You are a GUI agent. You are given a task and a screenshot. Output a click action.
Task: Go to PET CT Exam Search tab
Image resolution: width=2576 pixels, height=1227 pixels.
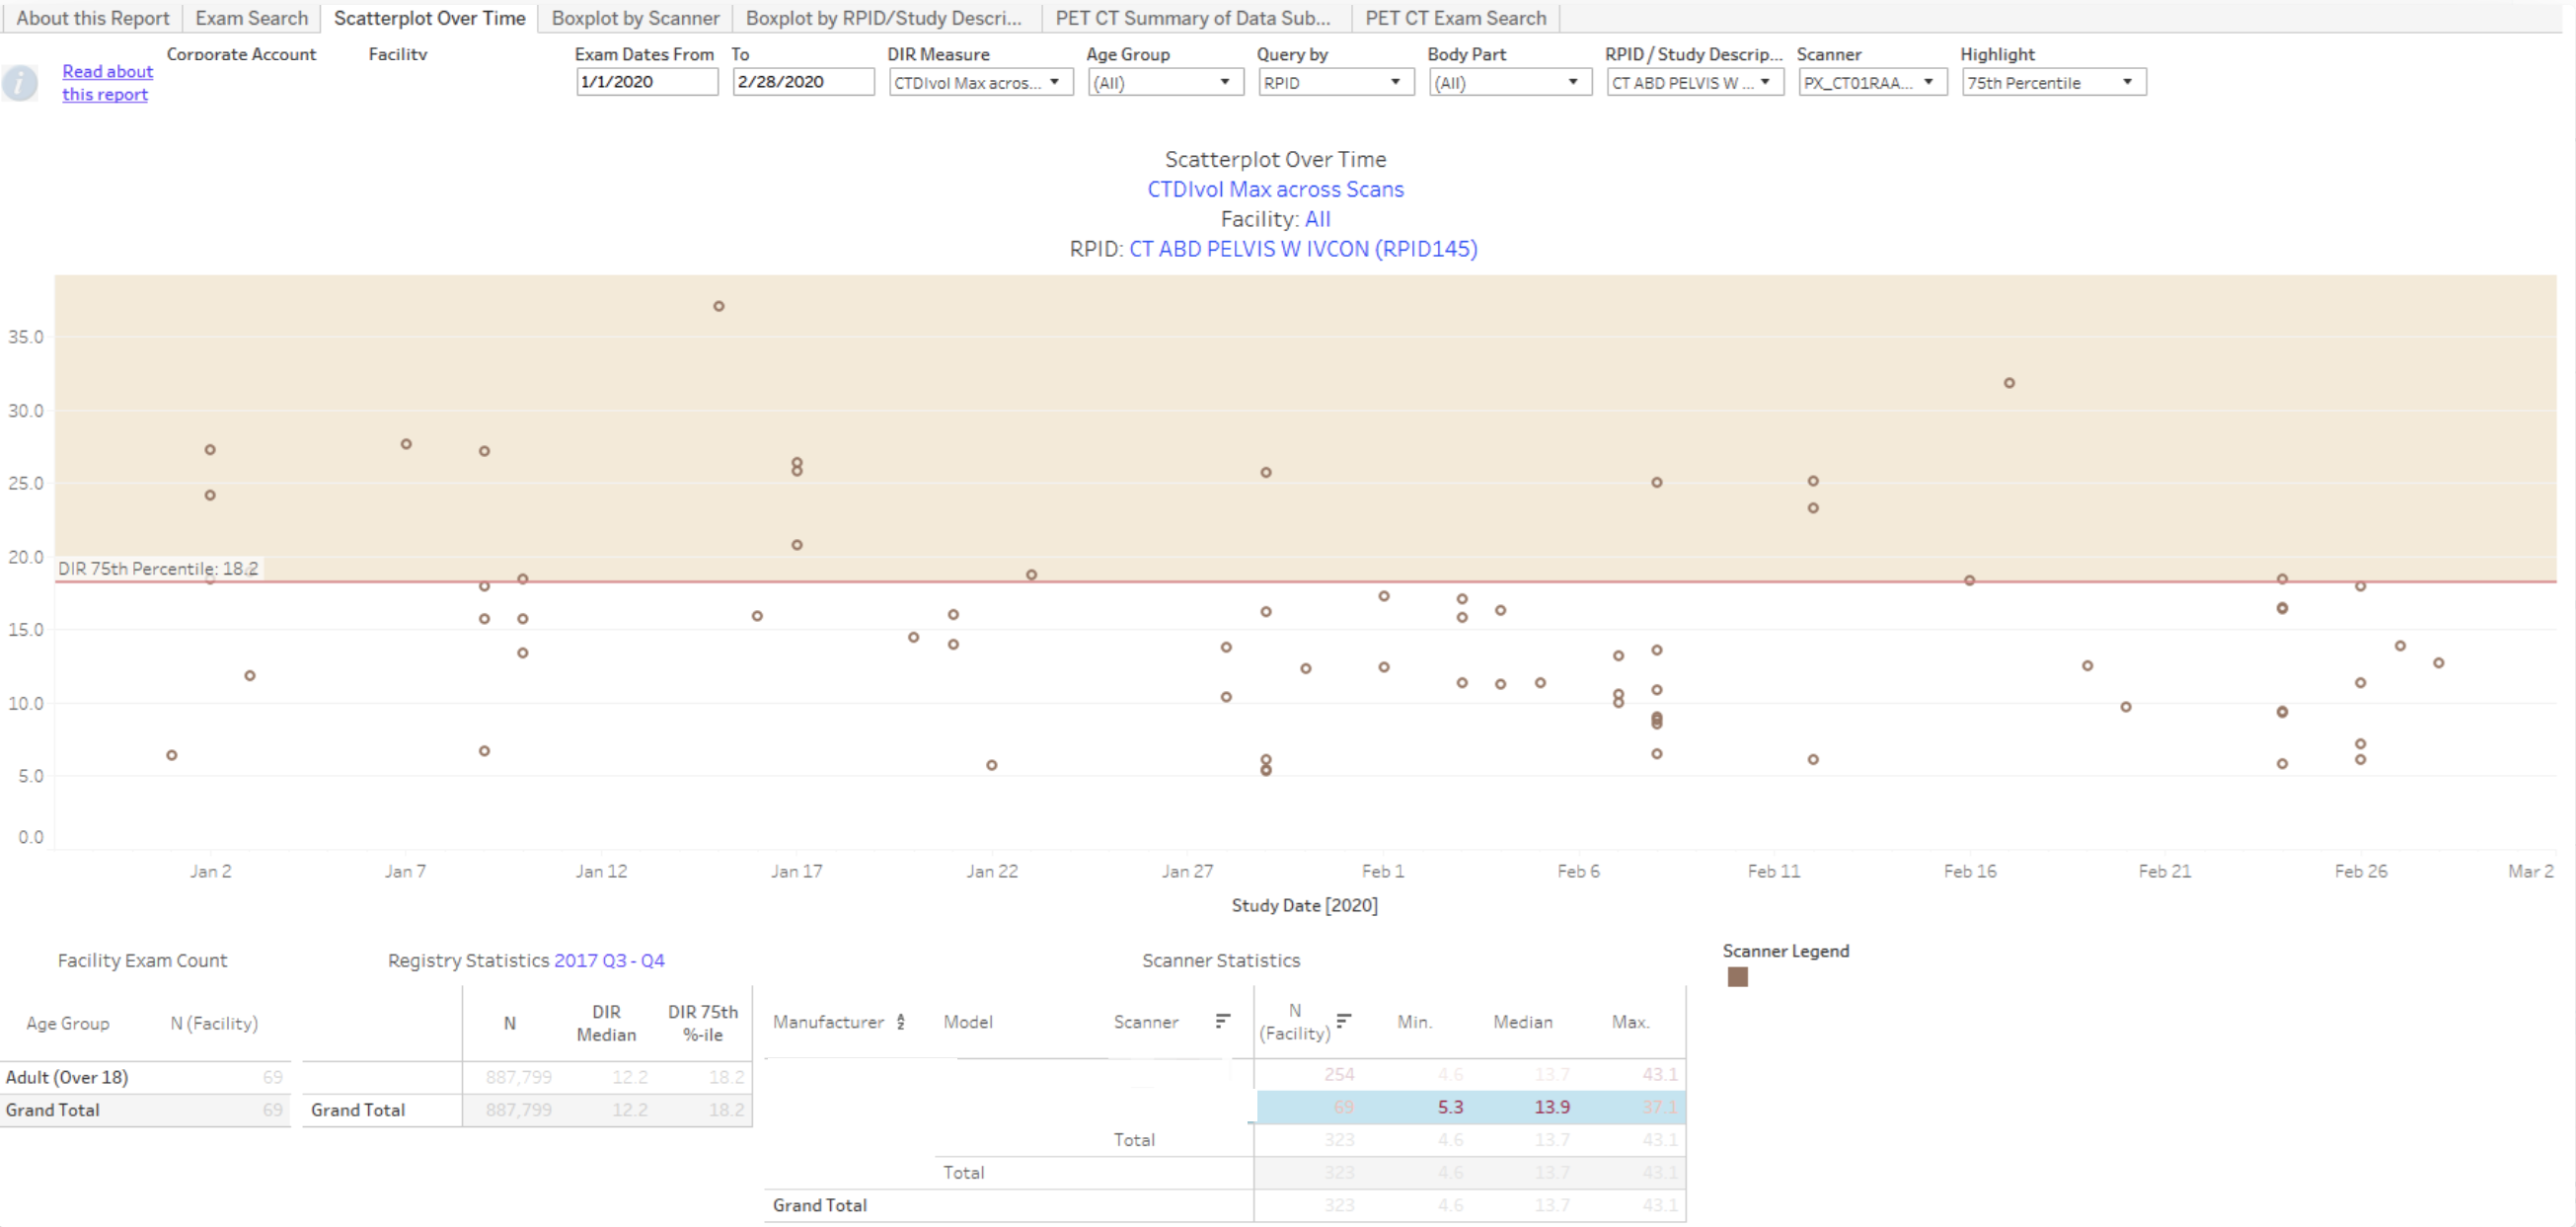tap(1455, 18)
